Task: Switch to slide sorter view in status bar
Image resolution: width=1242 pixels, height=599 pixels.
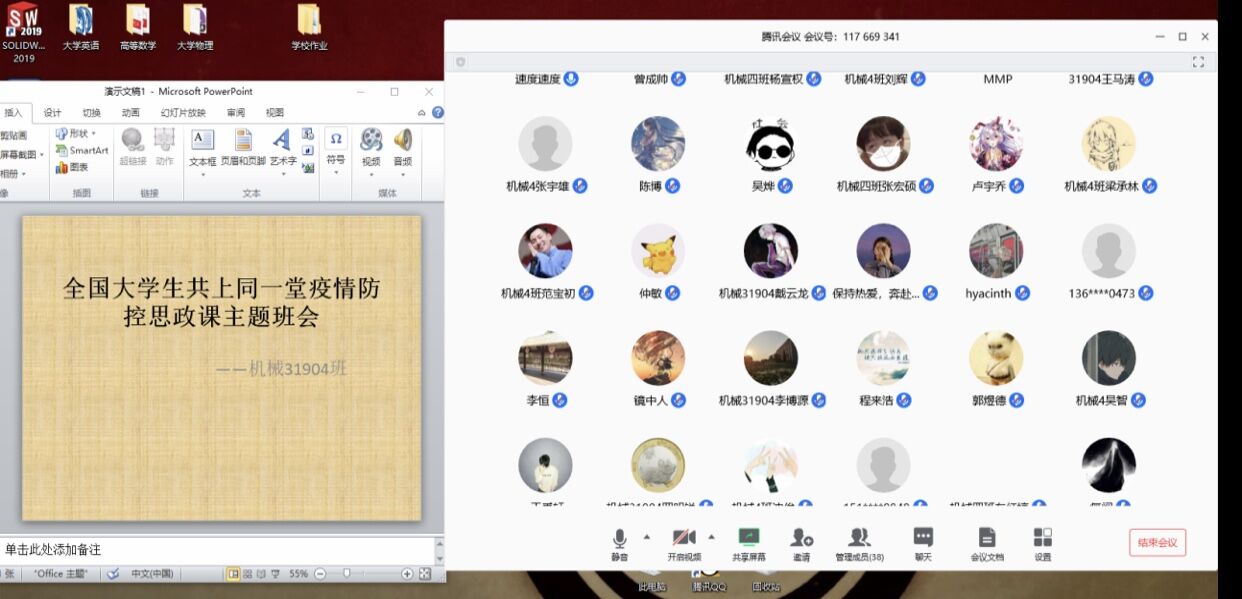Action: [x=248, y=574]
